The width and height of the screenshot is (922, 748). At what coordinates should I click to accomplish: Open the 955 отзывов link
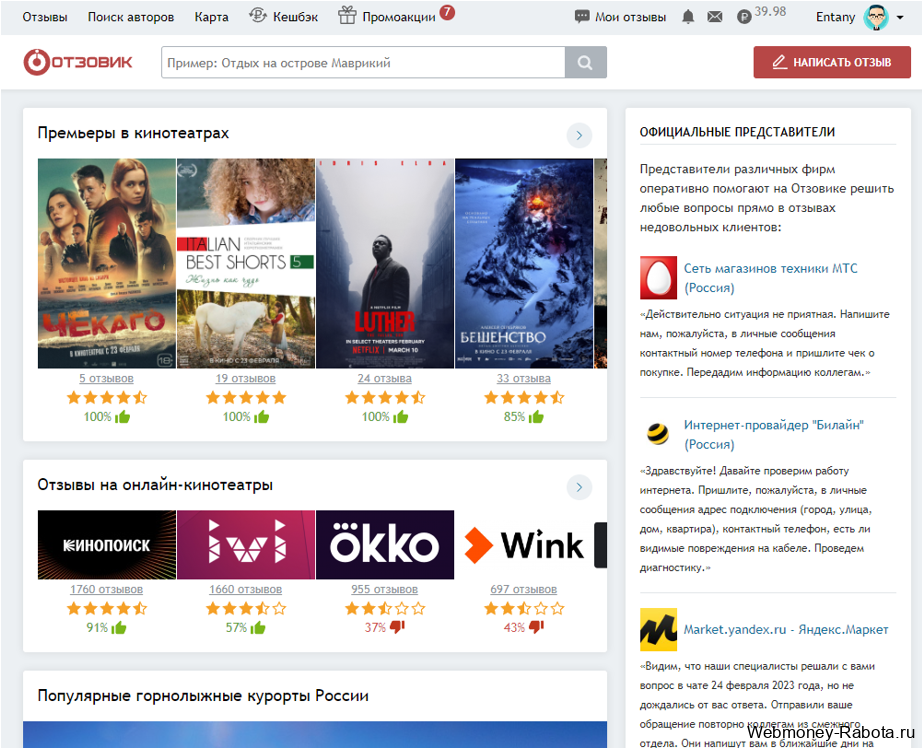click(385, 589)
